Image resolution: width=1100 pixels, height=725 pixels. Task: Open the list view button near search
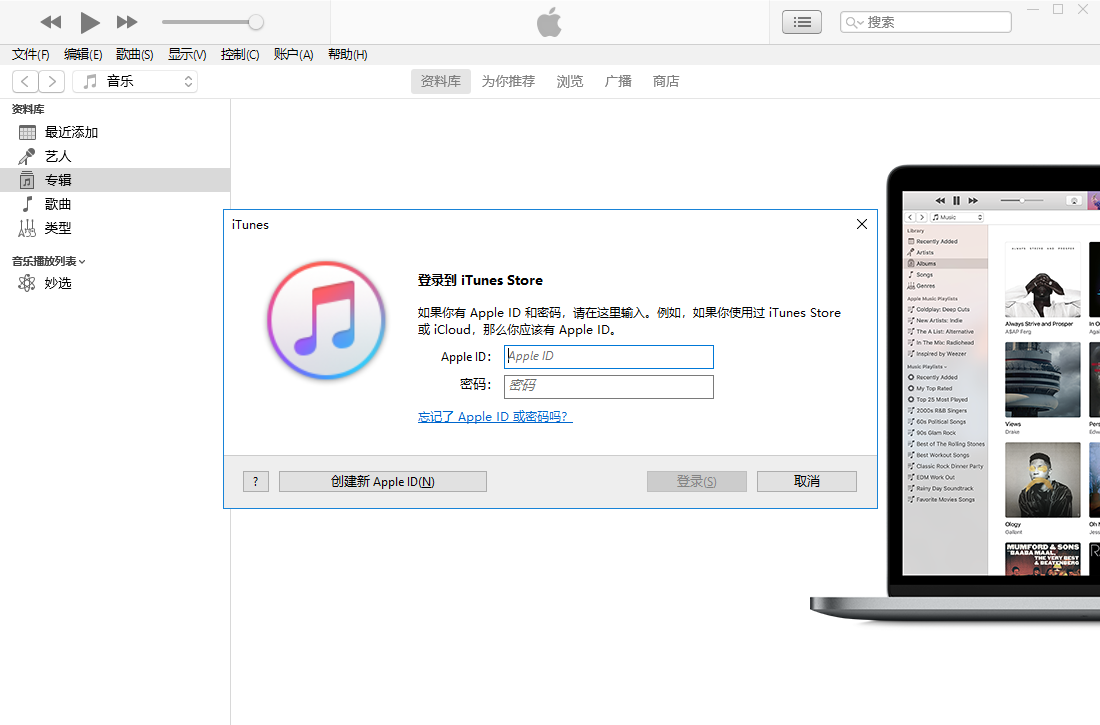pos(802,22)
